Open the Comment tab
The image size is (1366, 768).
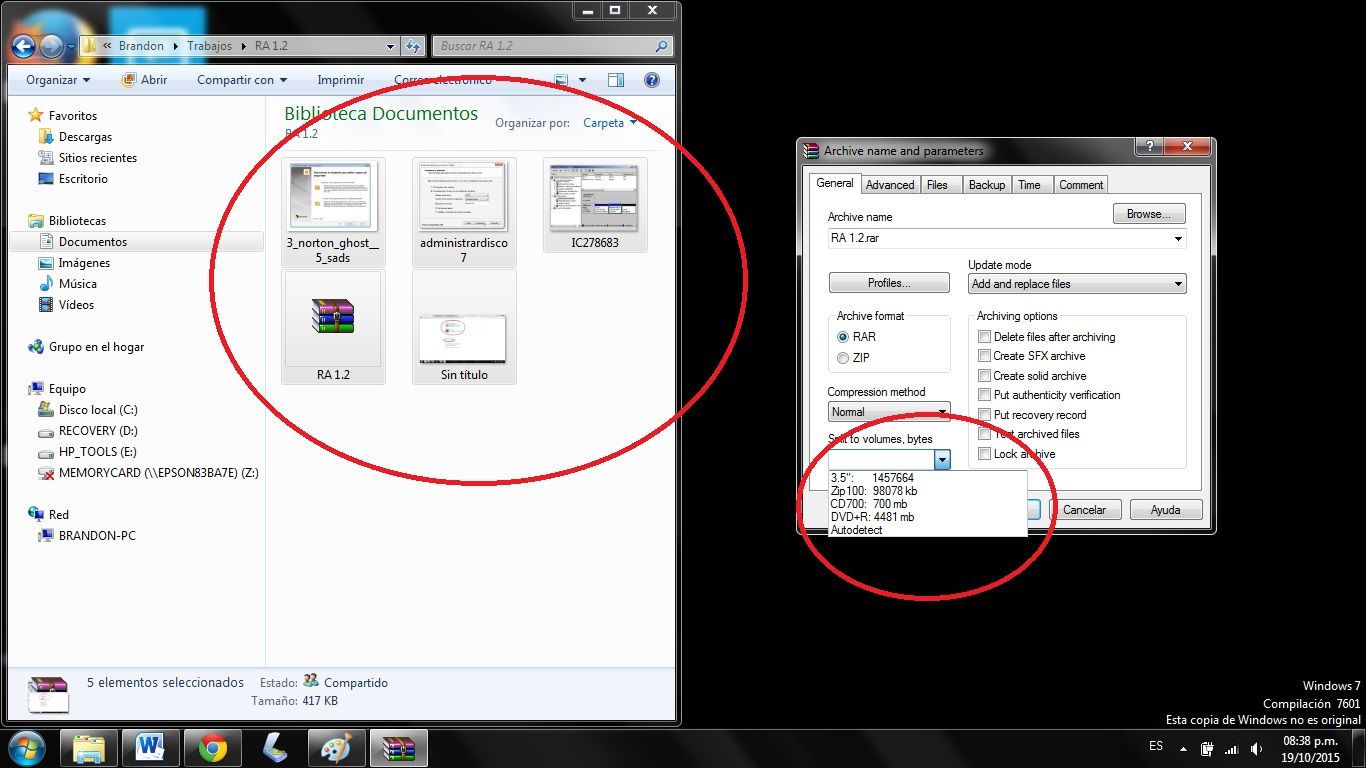(1081, 185)
